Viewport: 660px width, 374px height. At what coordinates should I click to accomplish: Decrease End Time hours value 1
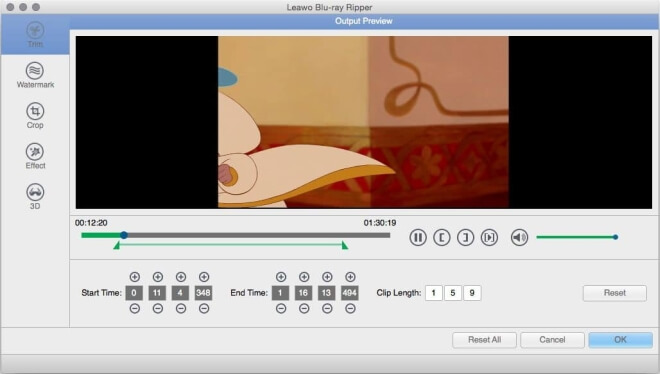pyautogui.click(x=281, y=309)
